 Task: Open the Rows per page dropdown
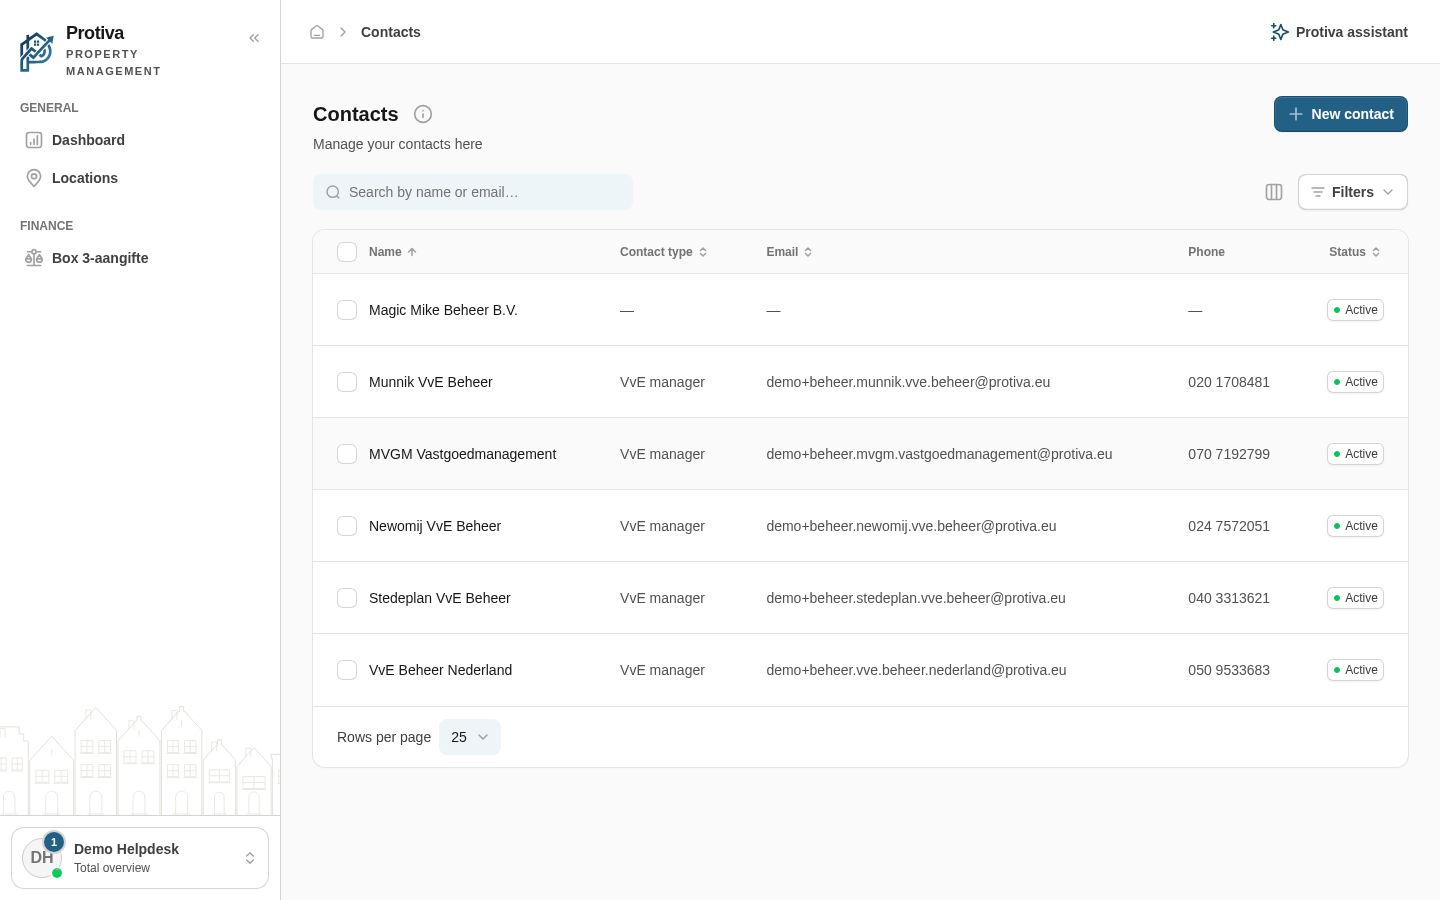coord(470,737)
